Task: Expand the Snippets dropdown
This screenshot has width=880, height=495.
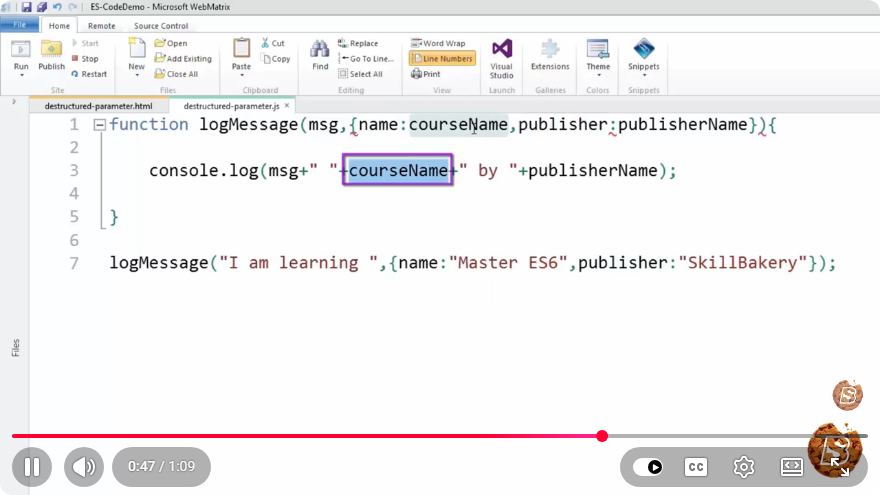Action: click(x=644, y=75)
